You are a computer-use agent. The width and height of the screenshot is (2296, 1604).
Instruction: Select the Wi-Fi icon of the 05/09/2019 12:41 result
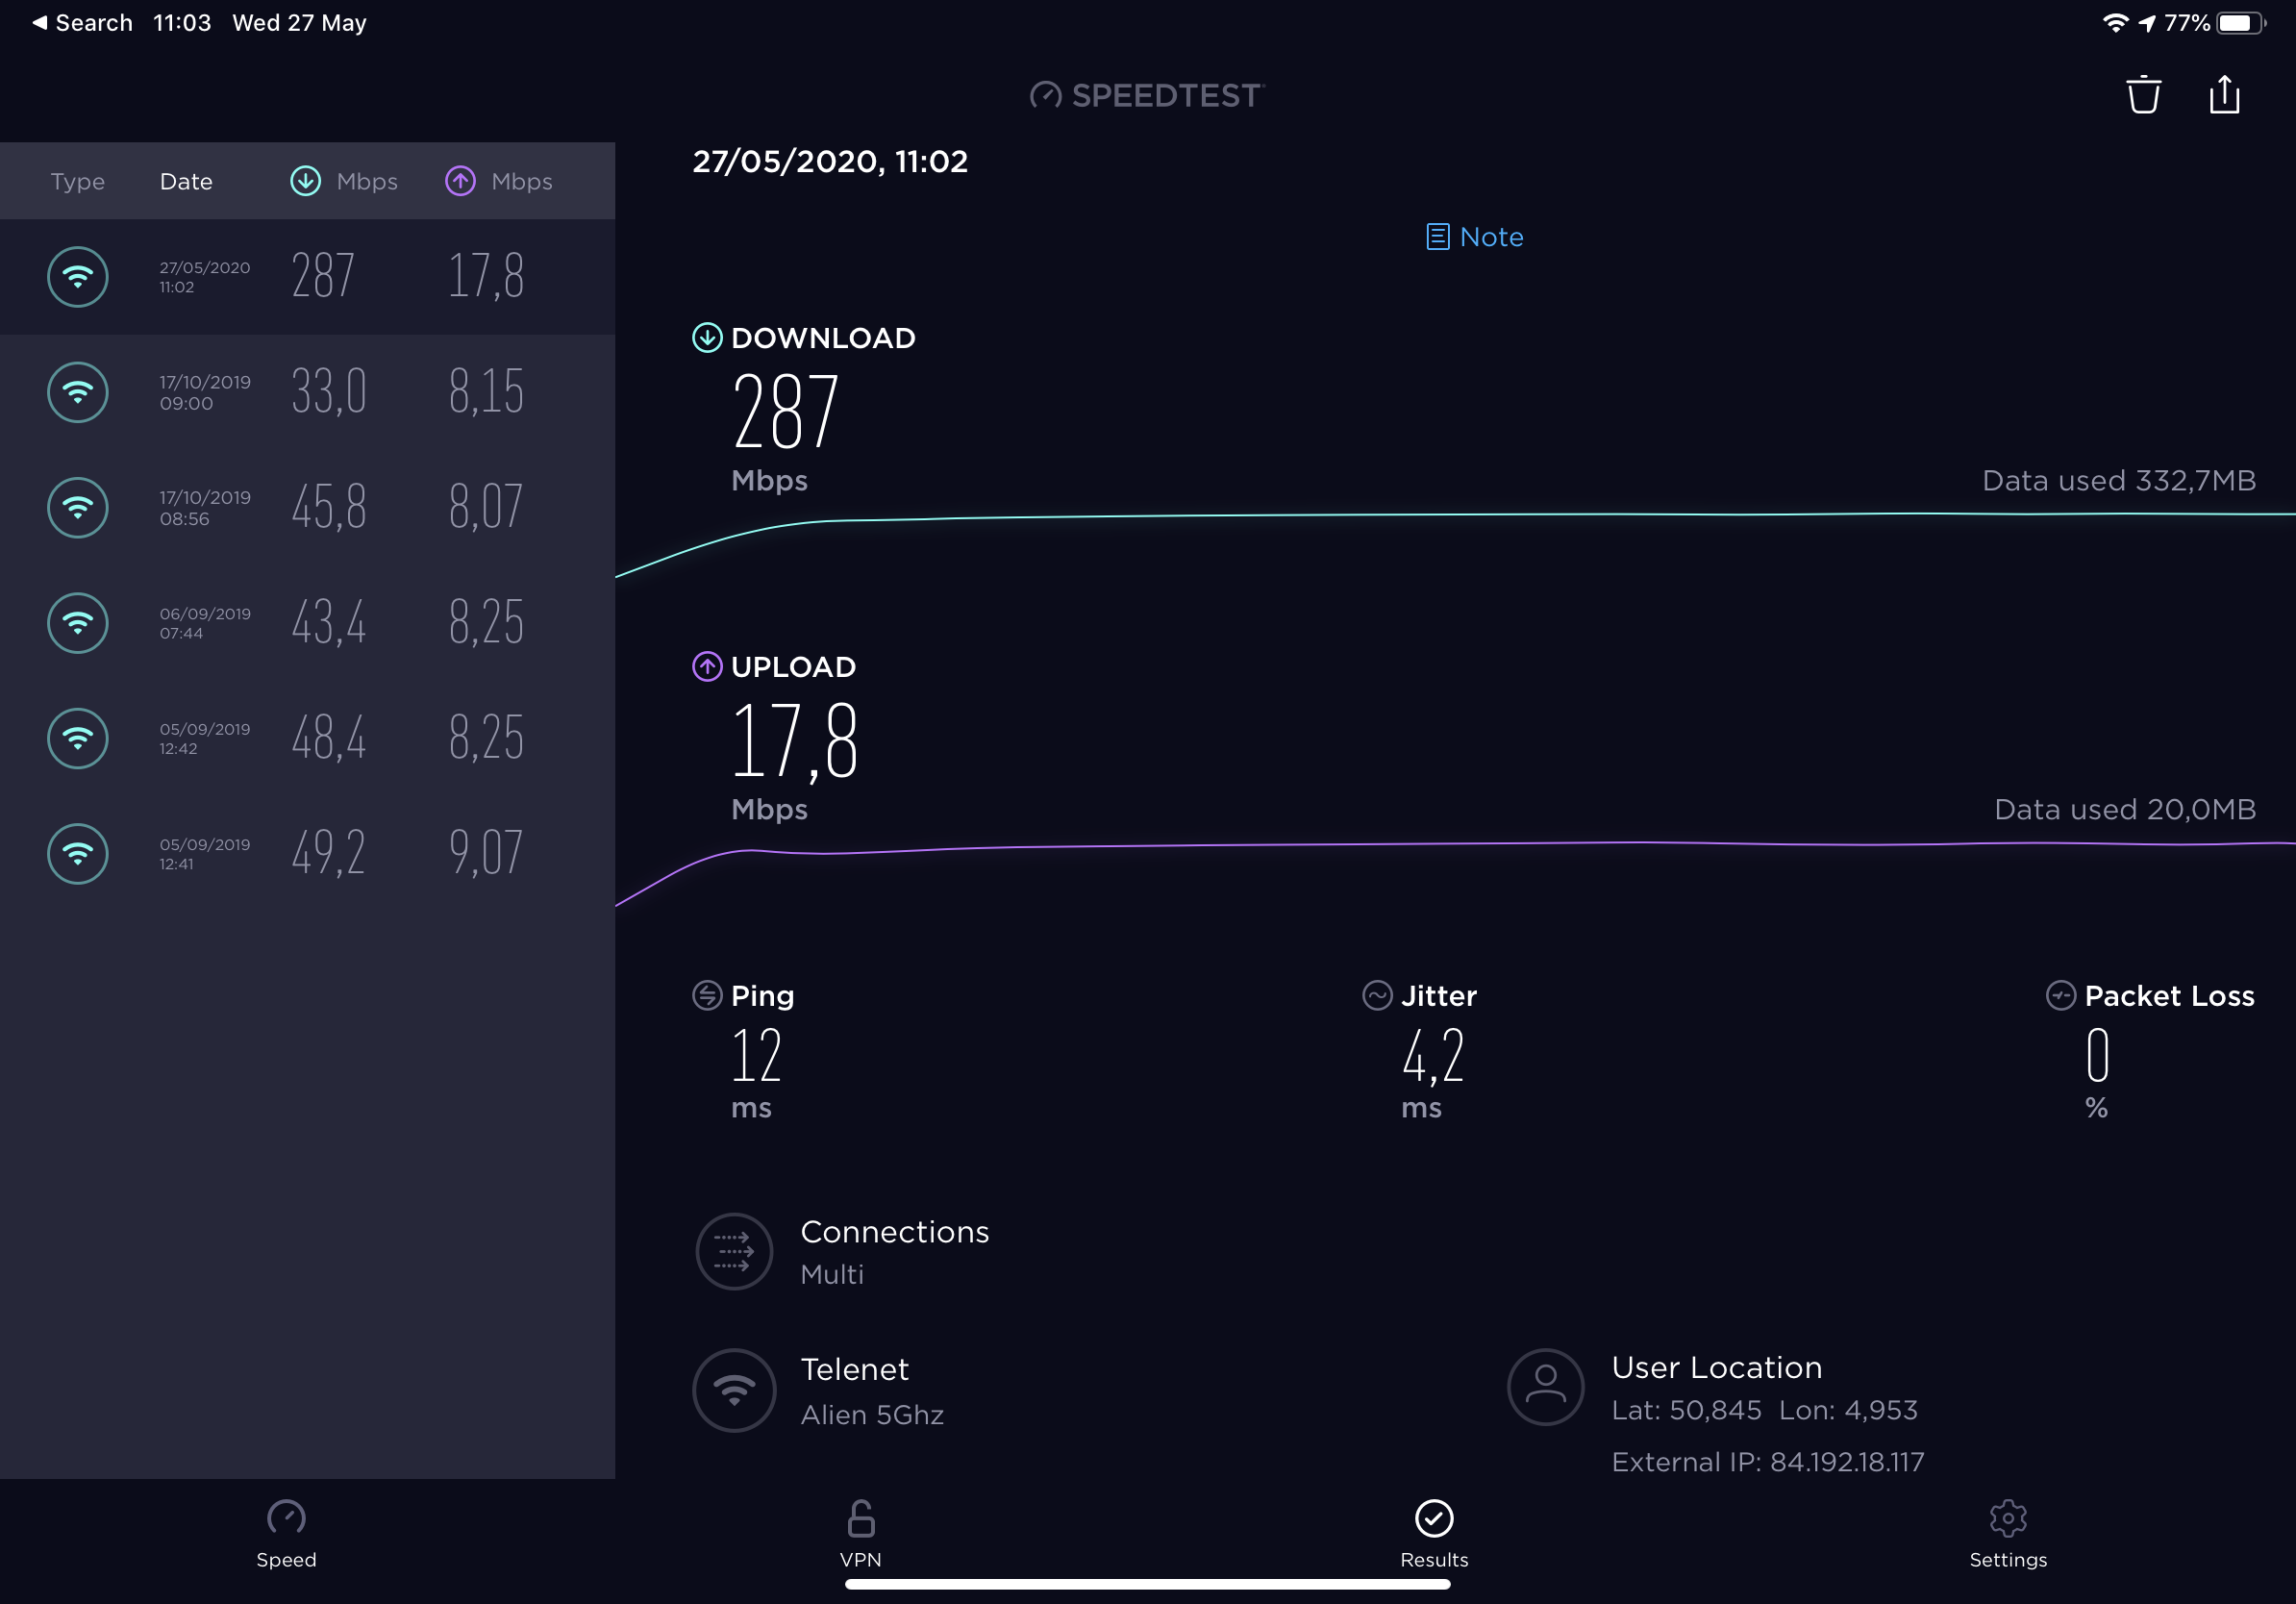point(78,854)
